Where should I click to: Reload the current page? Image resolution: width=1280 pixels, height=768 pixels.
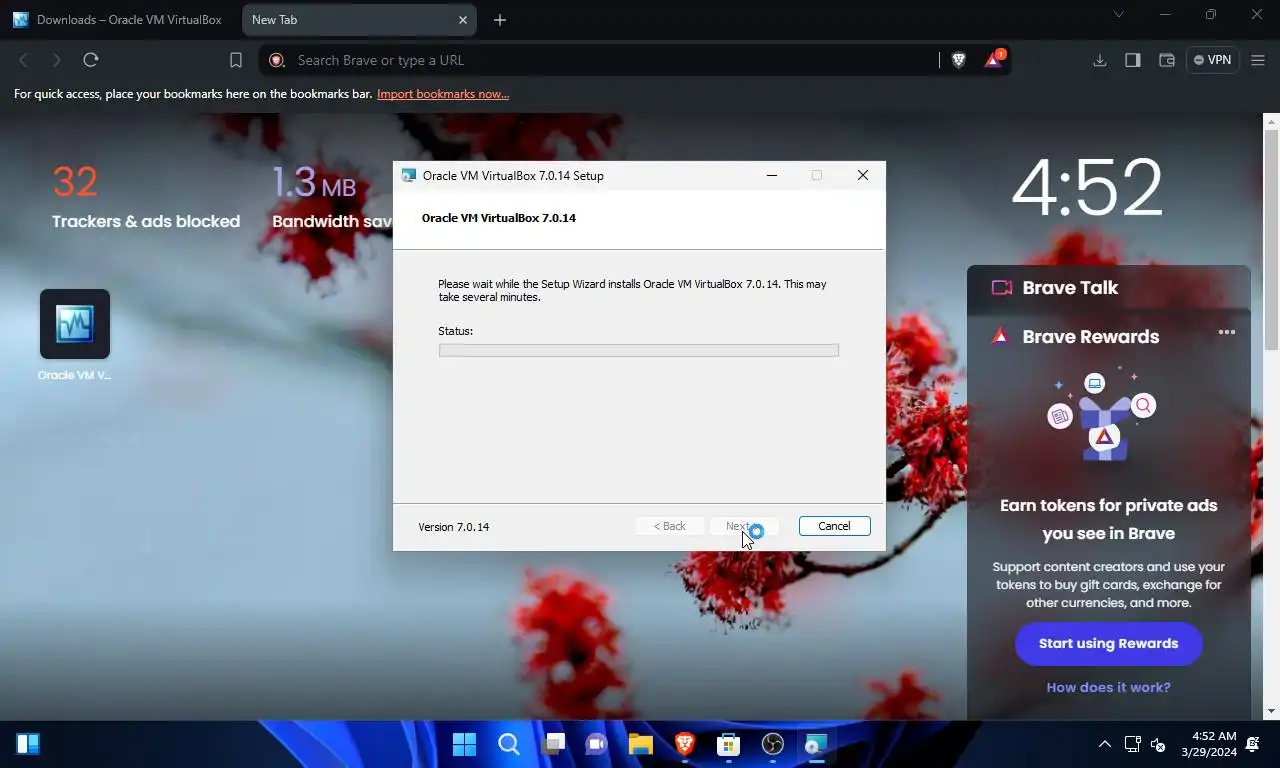[91, 60]
